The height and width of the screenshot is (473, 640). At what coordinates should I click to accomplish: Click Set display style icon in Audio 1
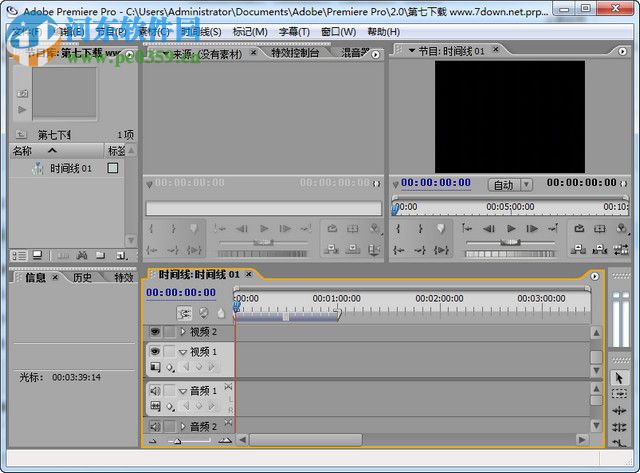155,406
